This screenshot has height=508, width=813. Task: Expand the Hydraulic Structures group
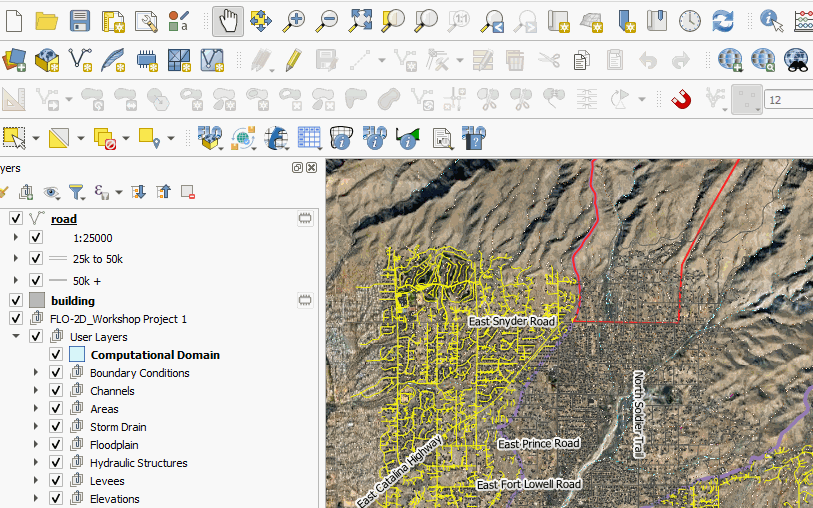point(36,463)
